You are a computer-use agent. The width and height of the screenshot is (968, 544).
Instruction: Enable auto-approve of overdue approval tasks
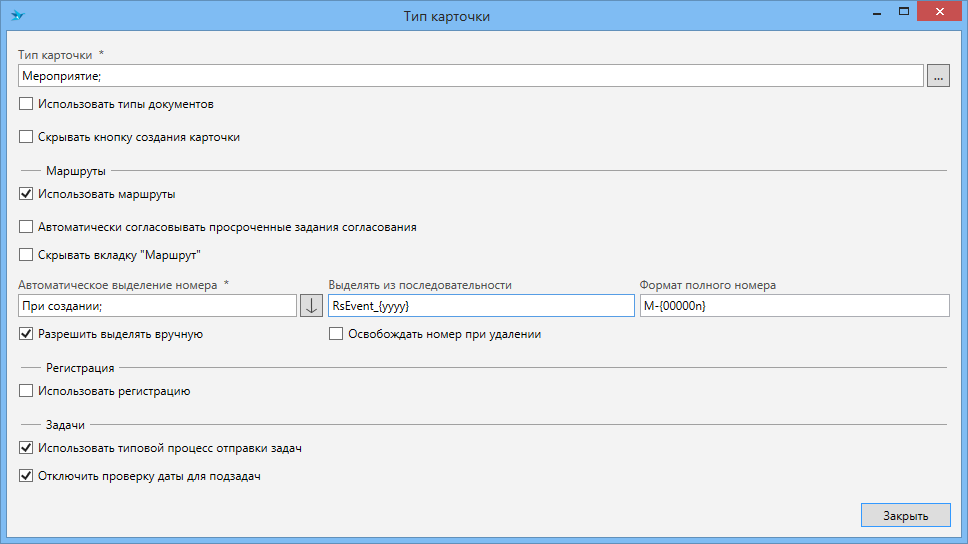tap(26, 227)
